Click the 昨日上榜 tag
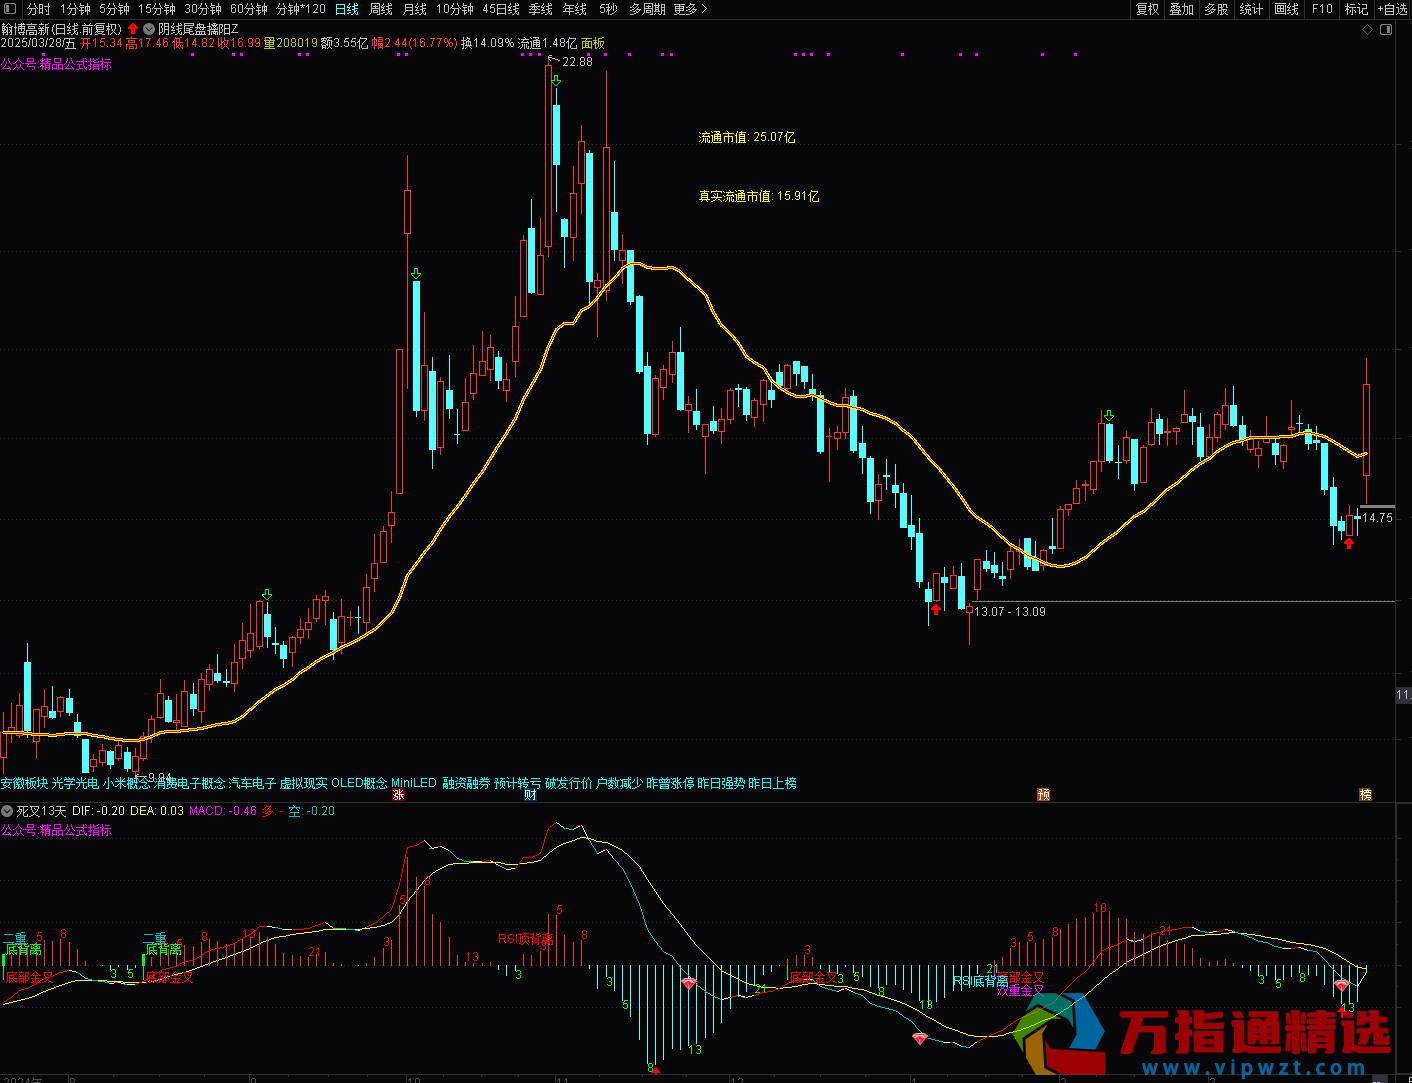 (x=772, y=783)
